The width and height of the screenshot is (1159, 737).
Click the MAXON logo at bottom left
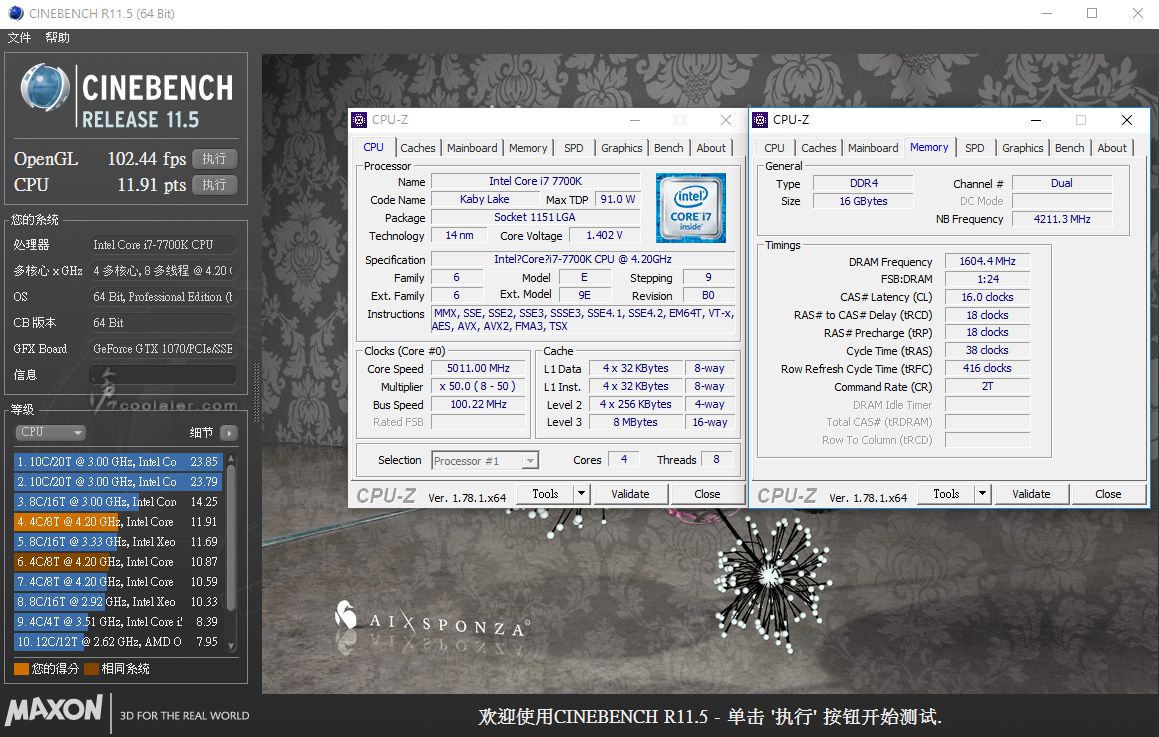pos(54,710)
